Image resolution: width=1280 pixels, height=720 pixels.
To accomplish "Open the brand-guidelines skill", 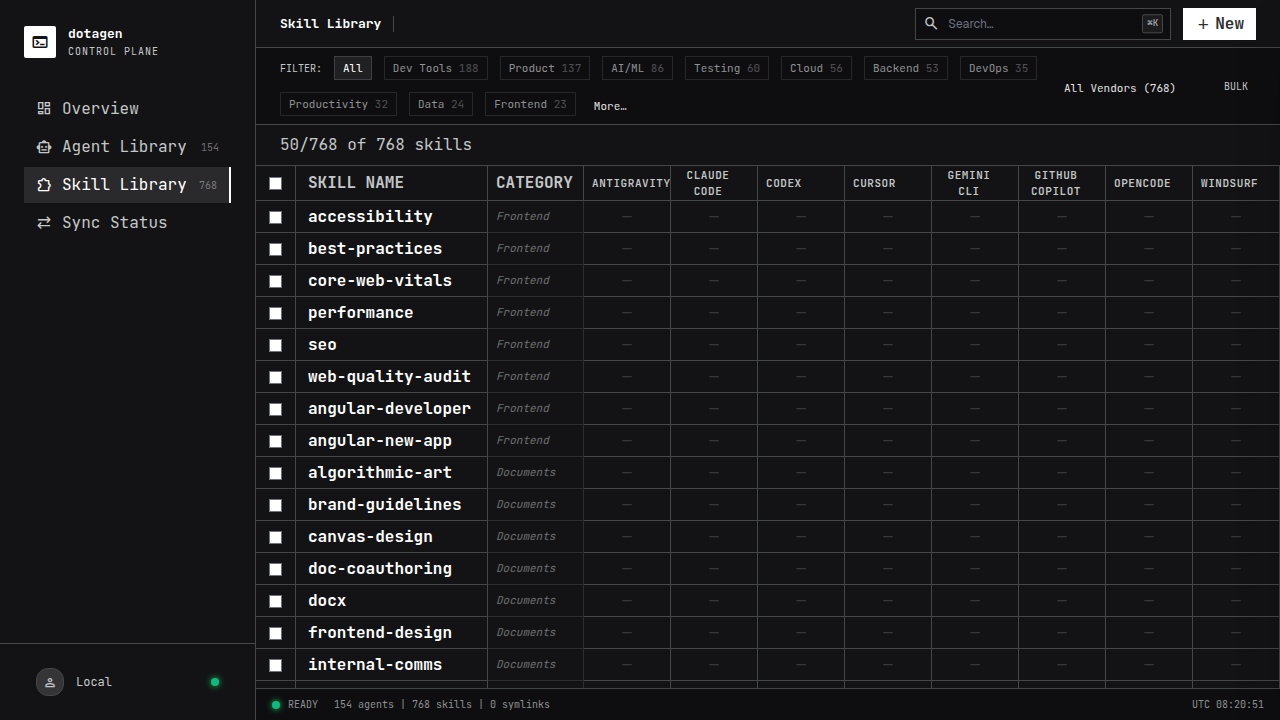I will coord(385,505).
